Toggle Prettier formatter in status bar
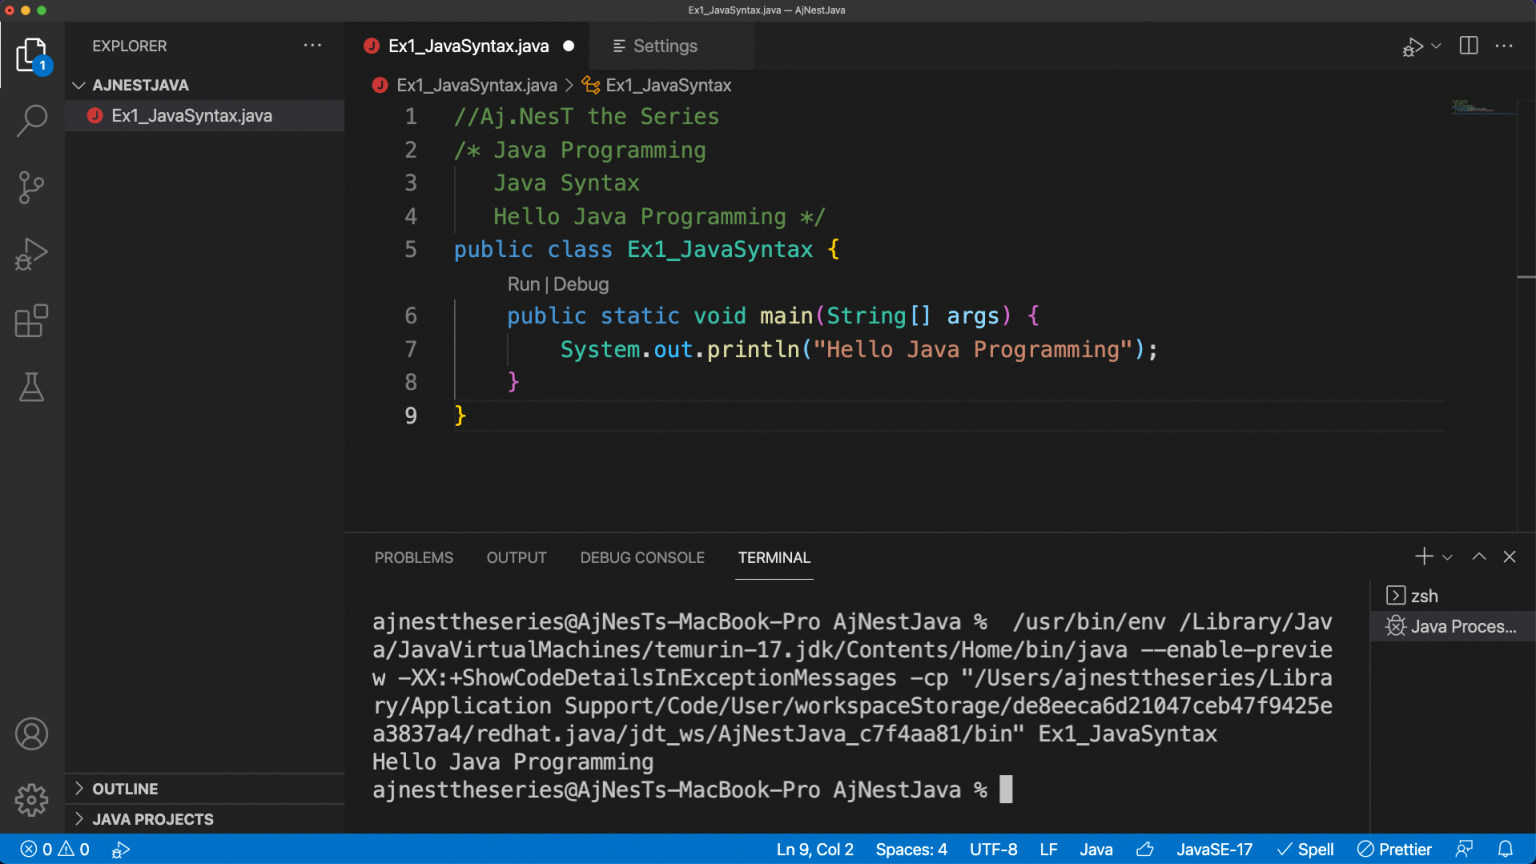The height and width of the screenshot is (864, 1536). tap(1394, 849)
